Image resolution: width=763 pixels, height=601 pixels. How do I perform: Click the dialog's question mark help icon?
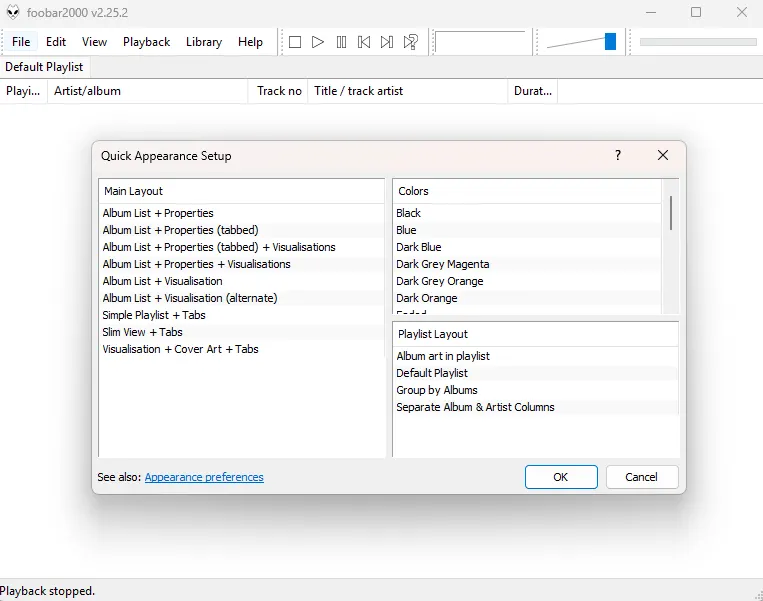[618, 155]
